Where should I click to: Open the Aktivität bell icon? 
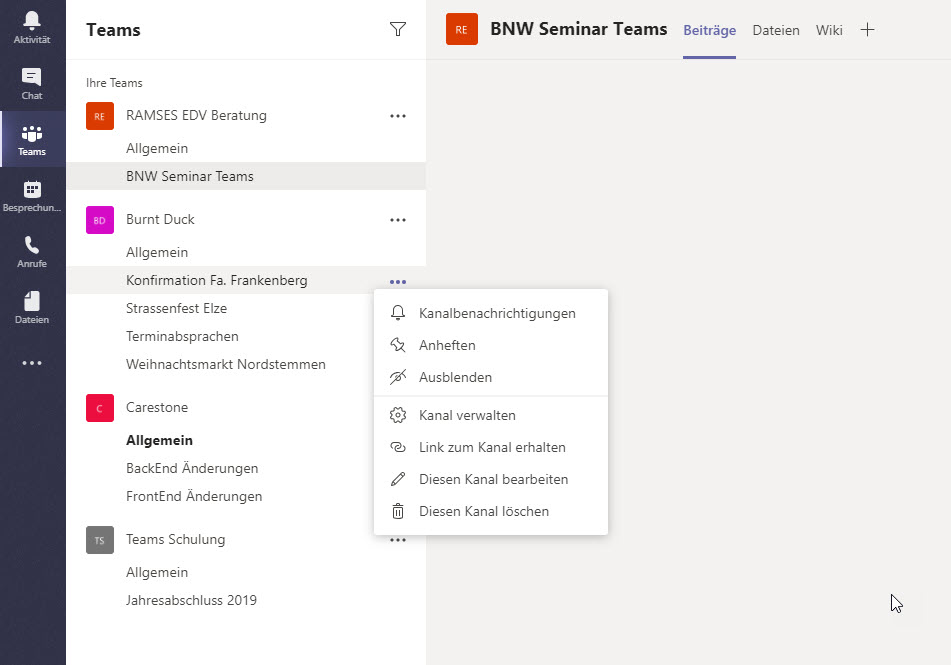click(x=32, y=28)
